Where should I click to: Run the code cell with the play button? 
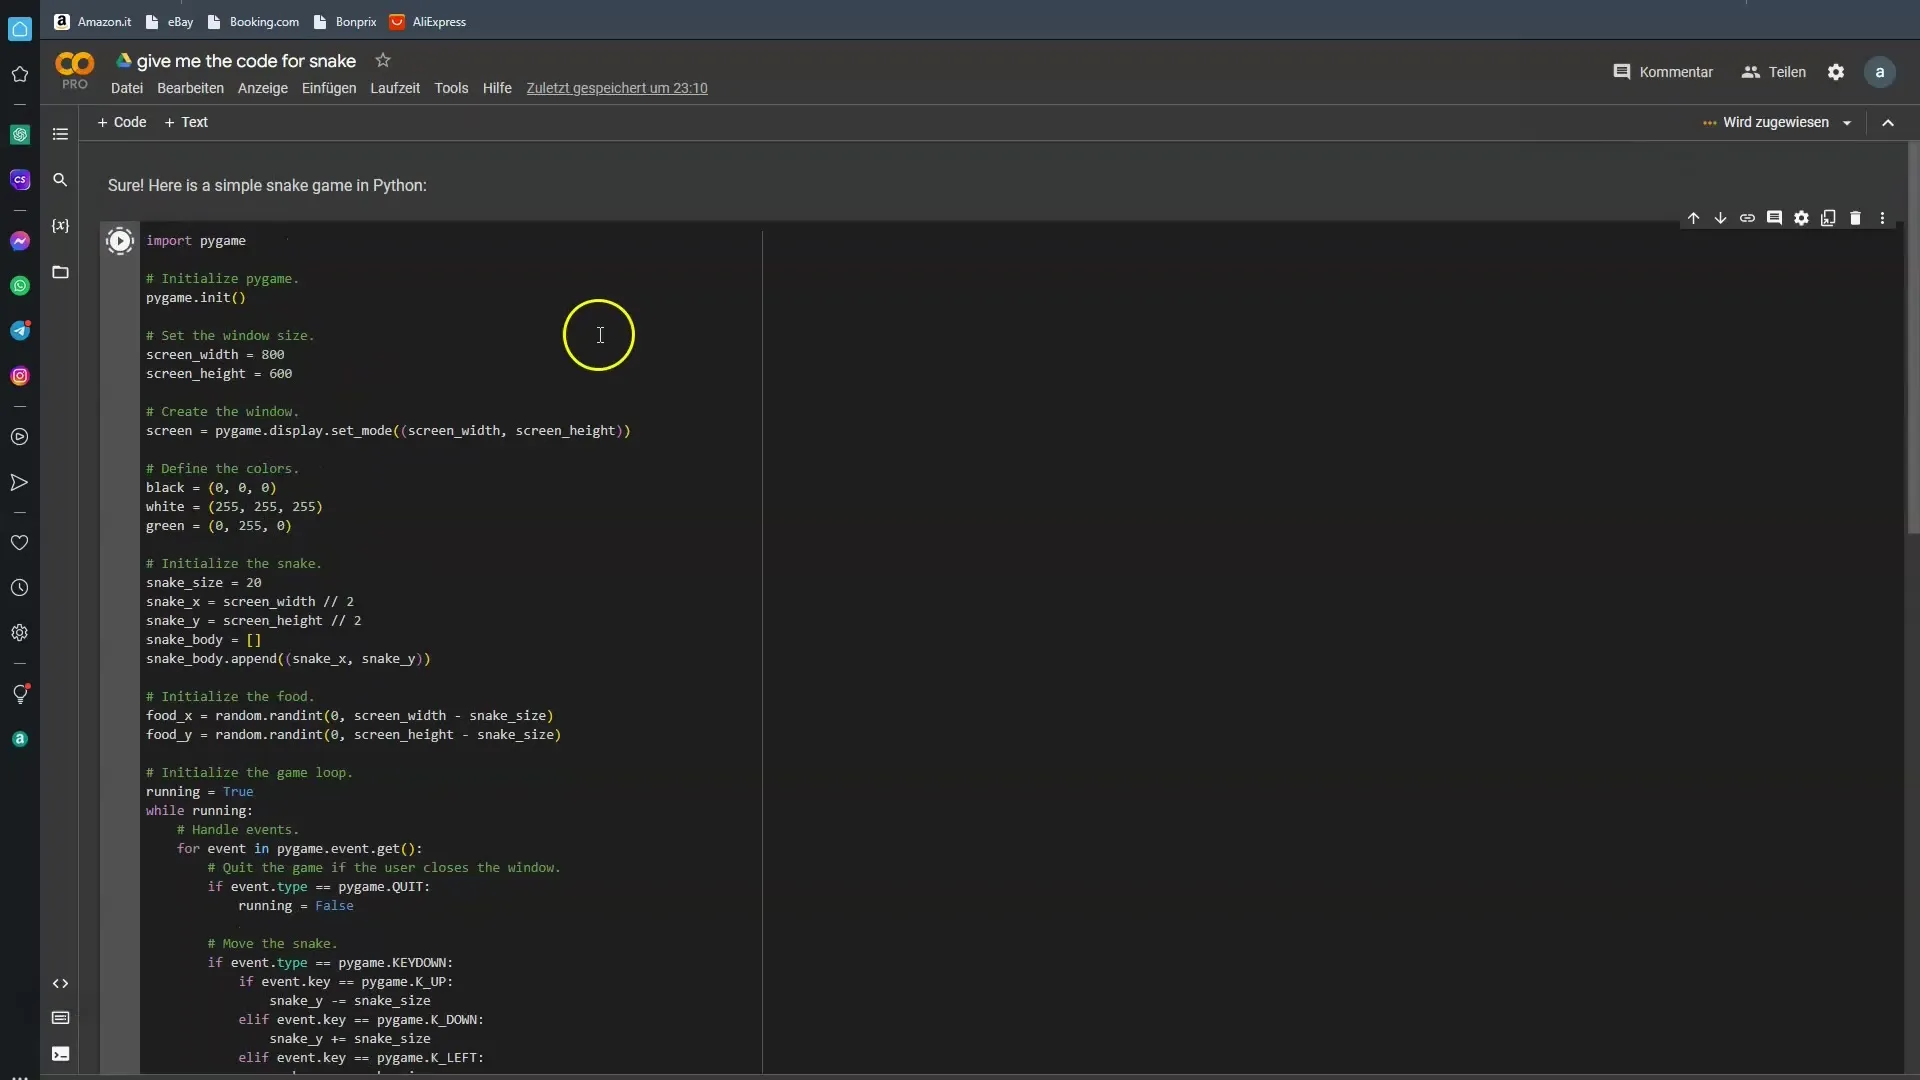(x=120, y=241)
